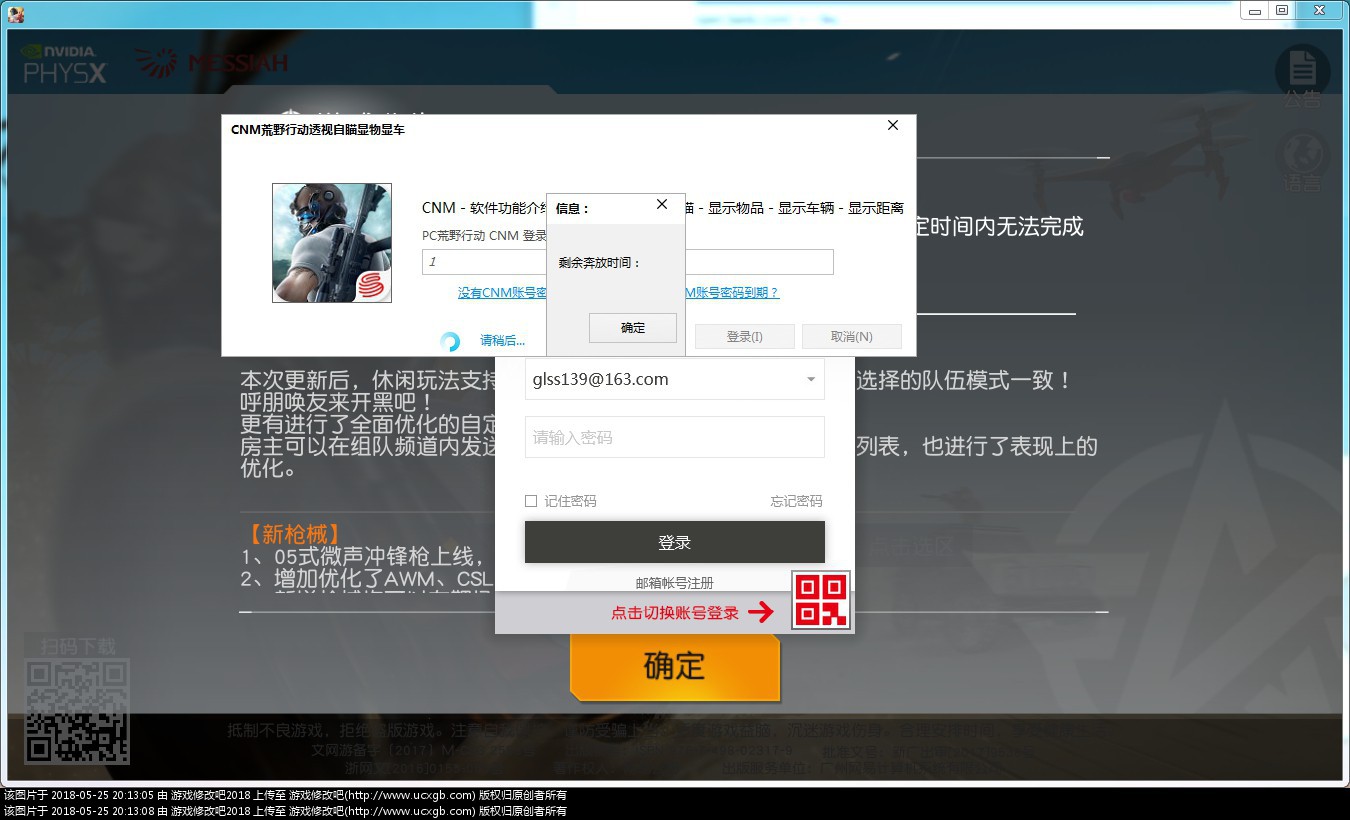Minimize the game window
The width and height of the screenshot is (1350, 820).
pyautogui.click(x=1256, y=10)
